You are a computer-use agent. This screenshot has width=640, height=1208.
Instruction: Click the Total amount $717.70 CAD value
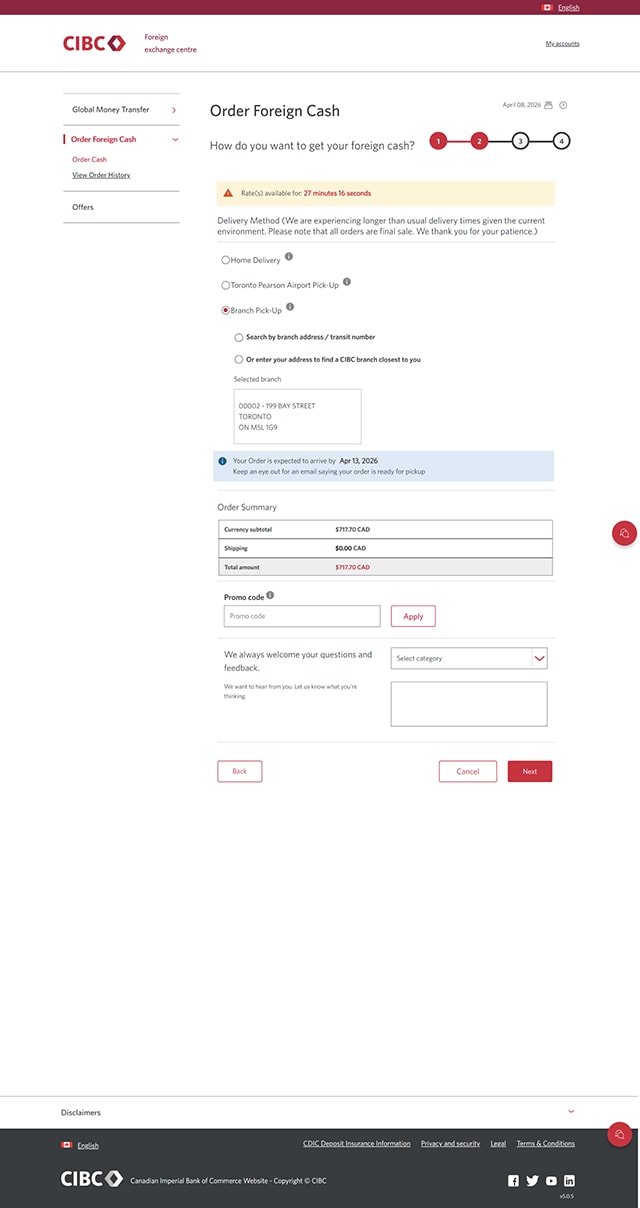352,567
